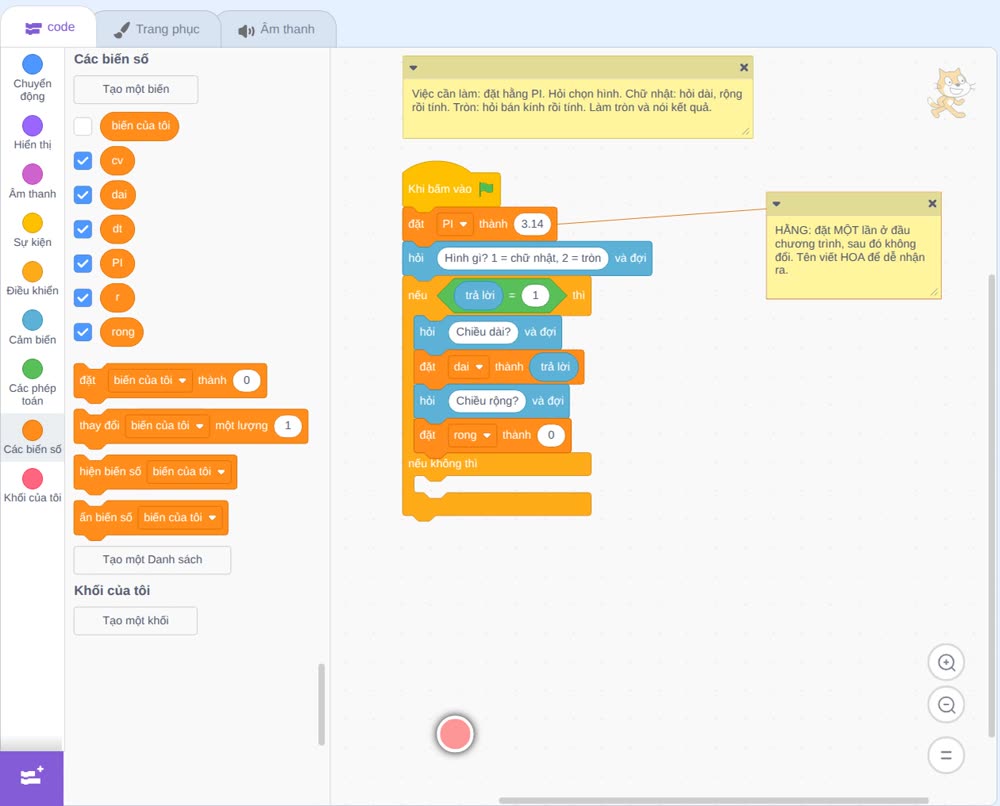Switch to the Trang phục tab
Image resolution: width=1000 pixels, height=806 pixels.
pyautogui.click(x=158, y=29)
